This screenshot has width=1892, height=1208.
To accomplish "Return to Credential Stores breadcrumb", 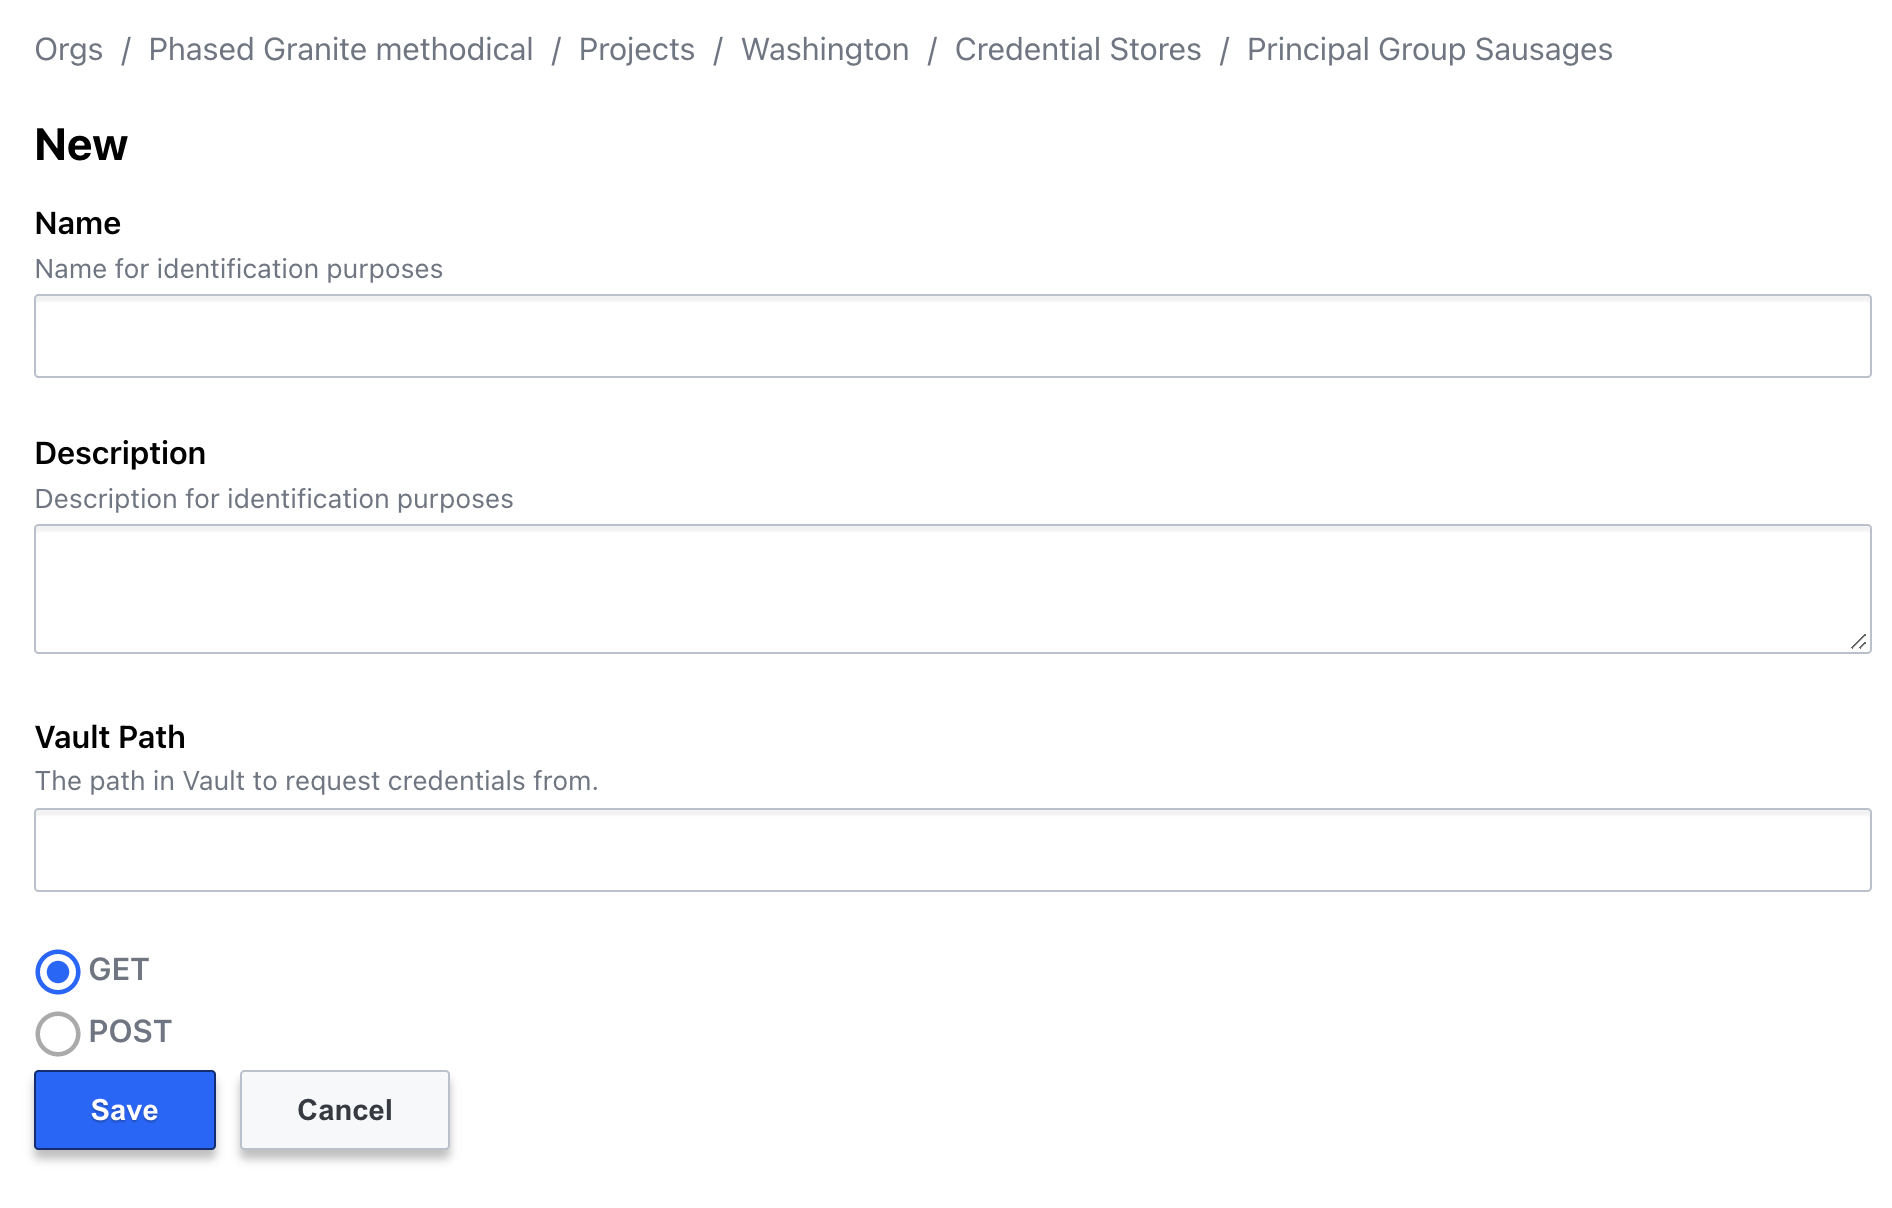I will coord(1078,49).
